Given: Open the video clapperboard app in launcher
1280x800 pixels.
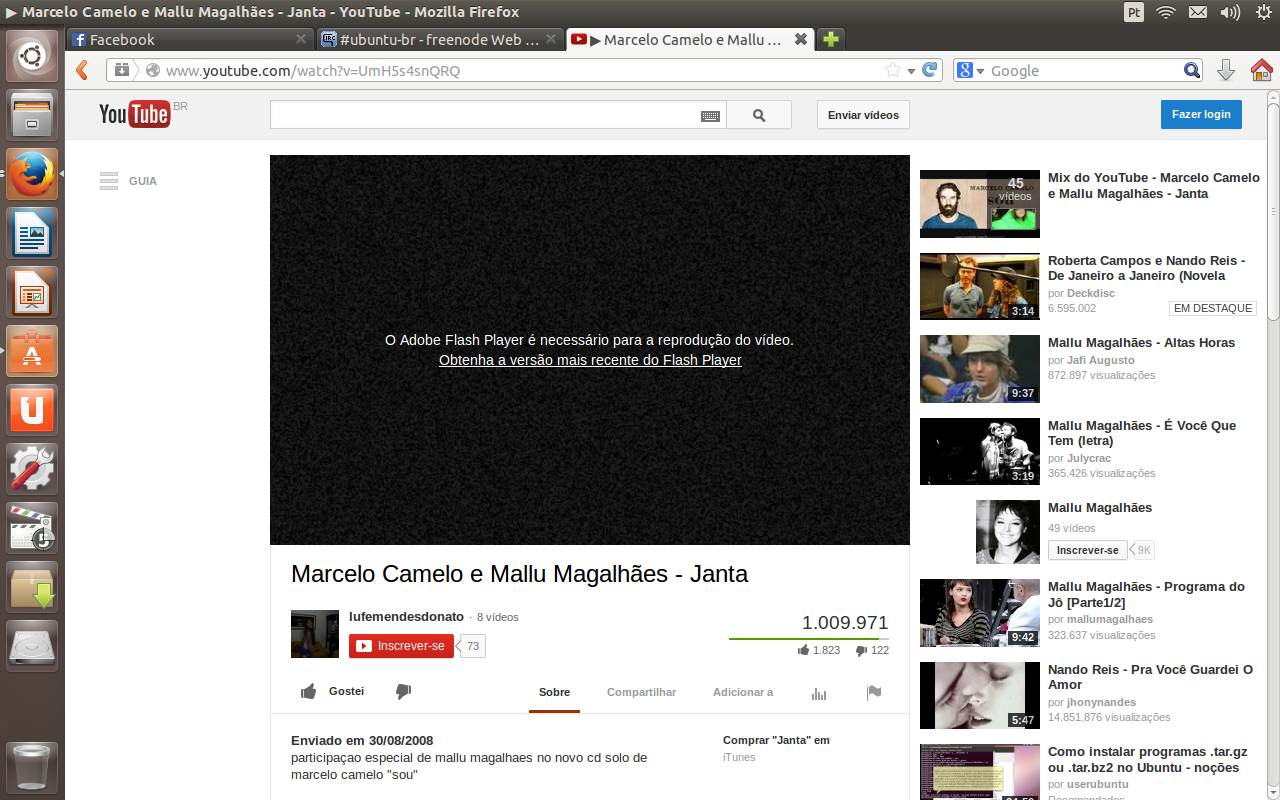Looking at the screenshot, I should click(33, 528).
